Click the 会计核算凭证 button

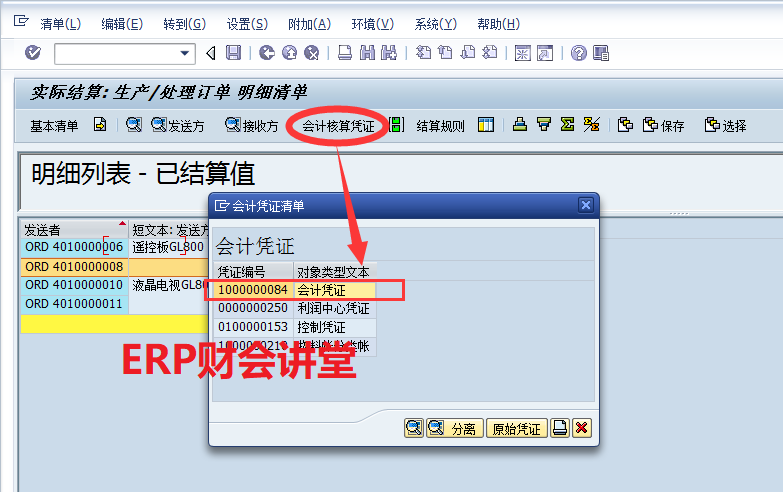point(337,126)
